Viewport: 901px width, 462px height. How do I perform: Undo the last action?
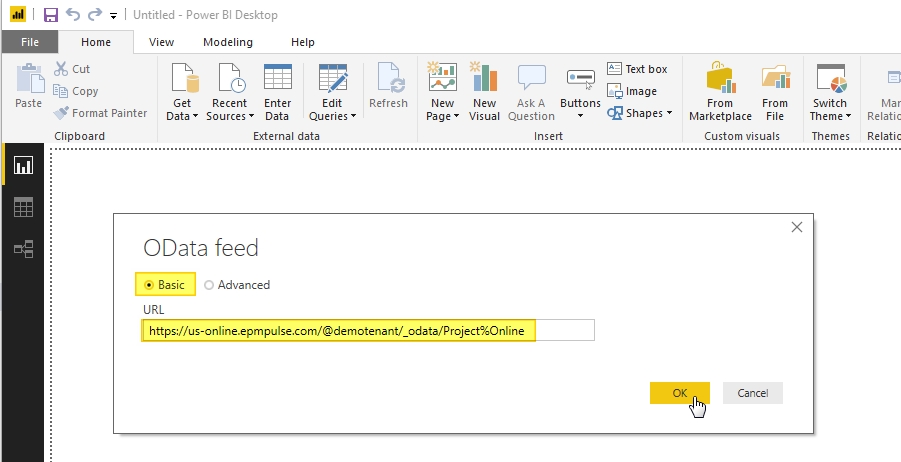tap(72, 14)
